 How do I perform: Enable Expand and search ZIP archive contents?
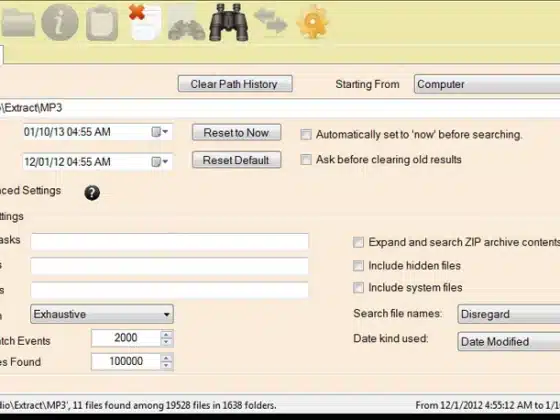[358, 242]
